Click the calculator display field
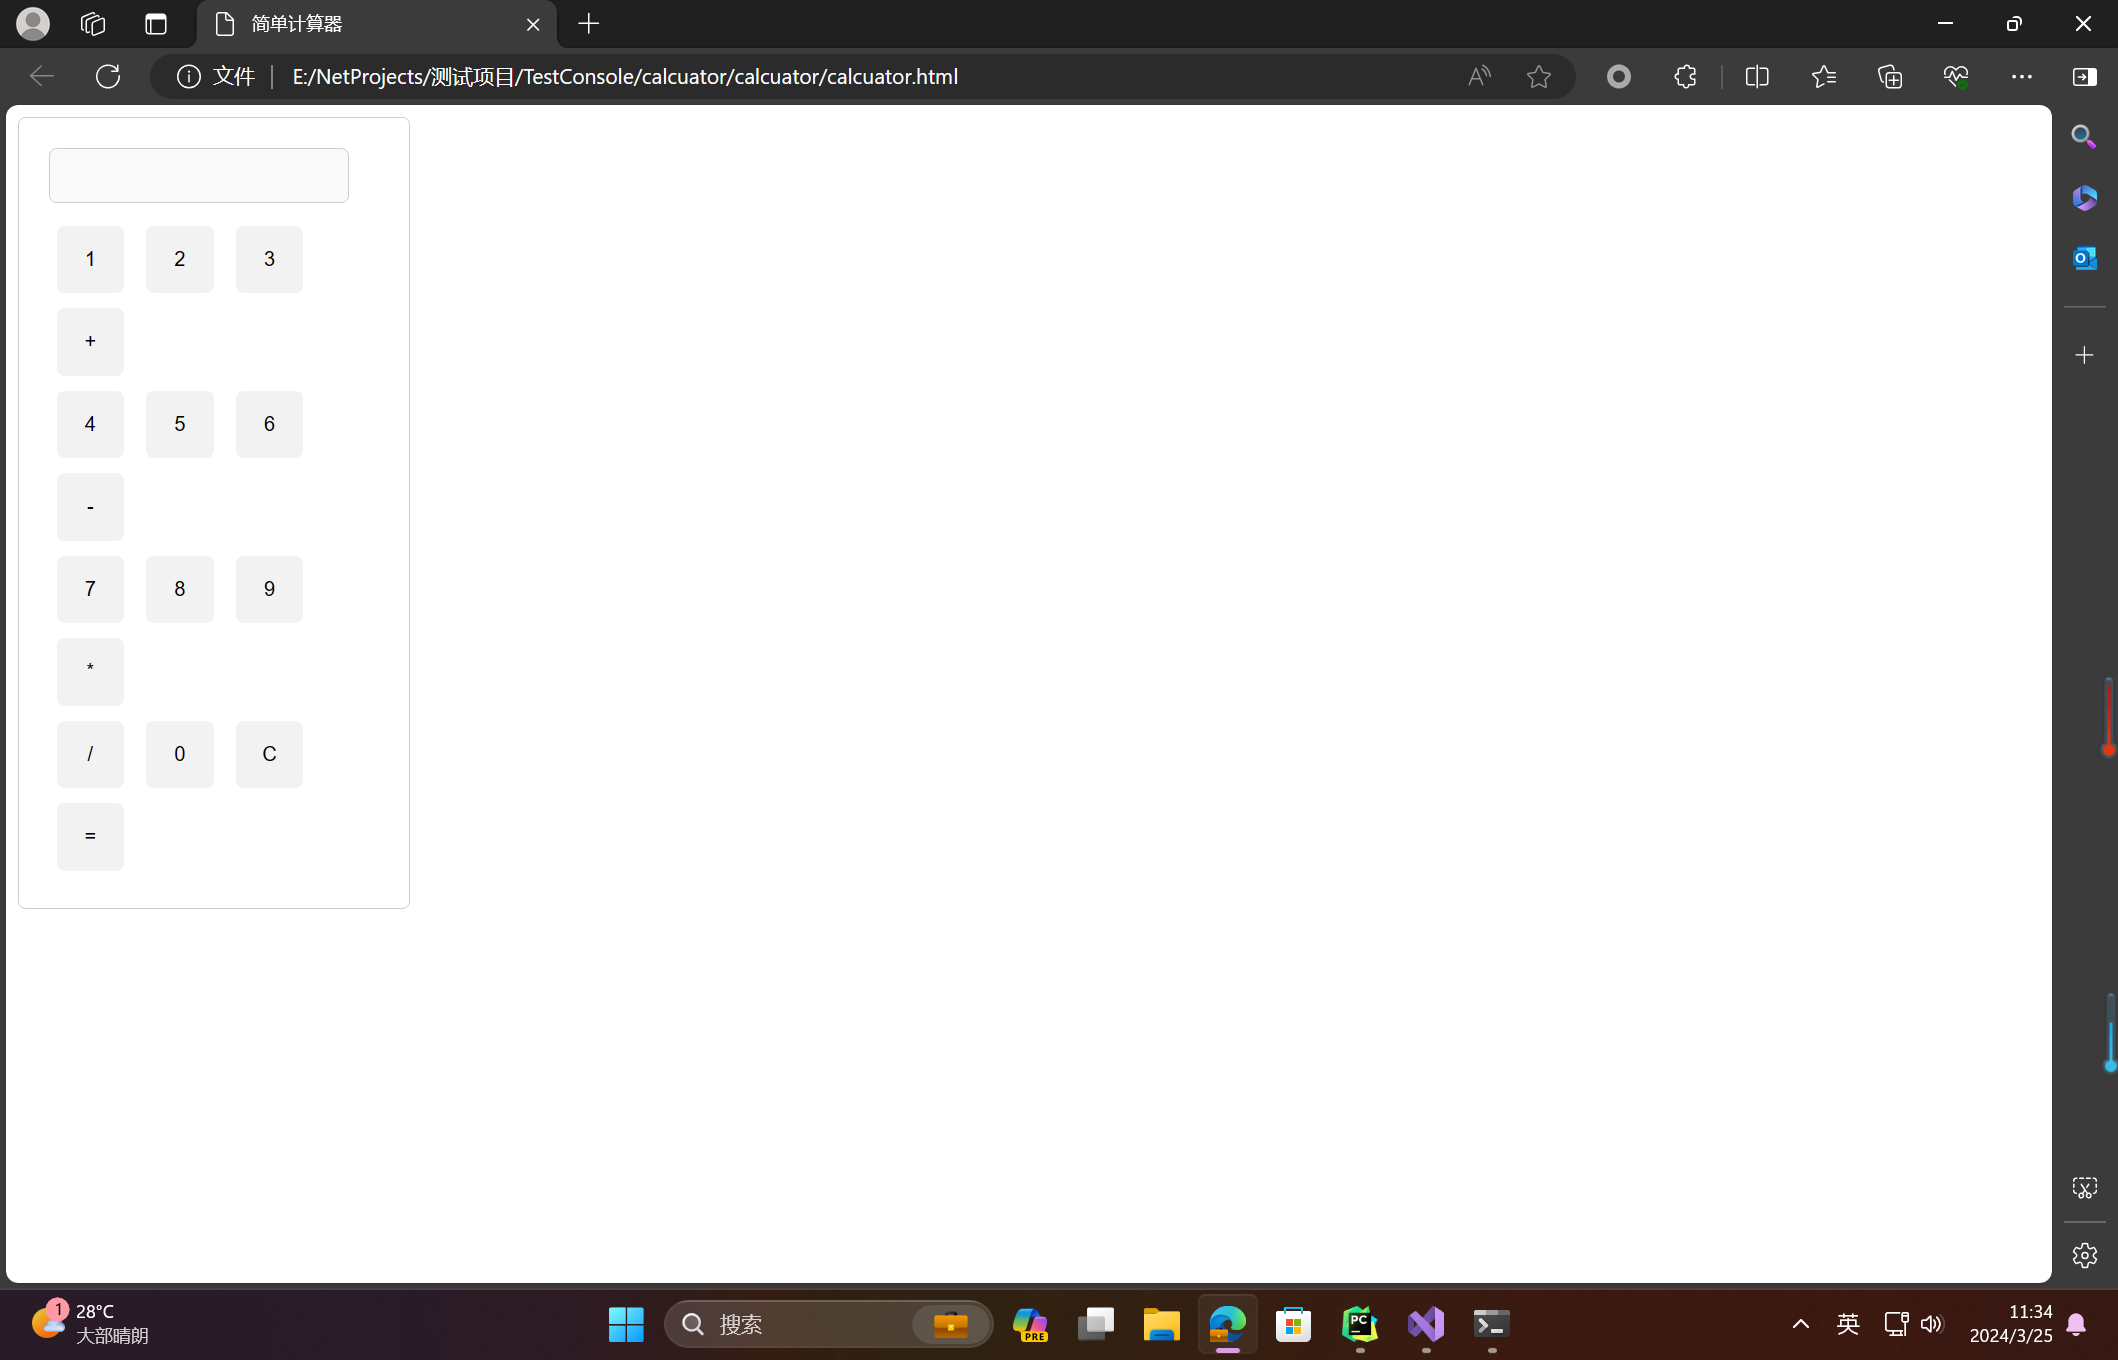Viewport: 2118px width, 1360px height. (x=199, y=176)
